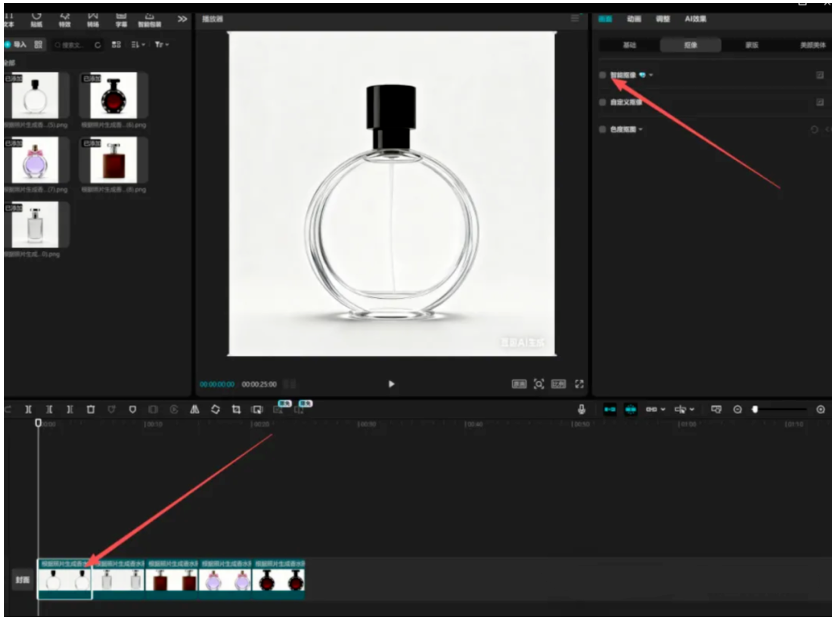
Task: Expand the >> more tools chevron
Action: pyautogui.click(x=182, y=19)
